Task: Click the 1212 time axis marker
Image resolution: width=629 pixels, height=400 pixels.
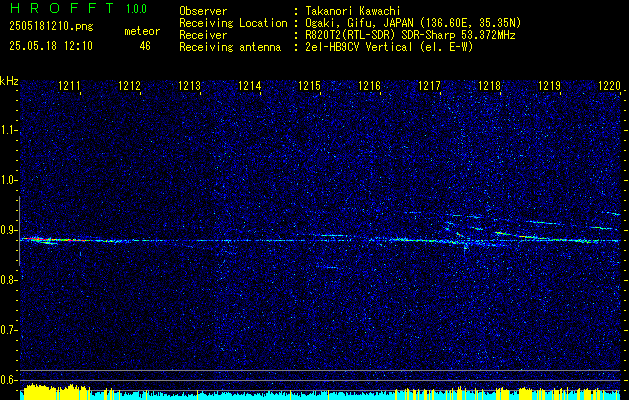Action: [130, 85]
